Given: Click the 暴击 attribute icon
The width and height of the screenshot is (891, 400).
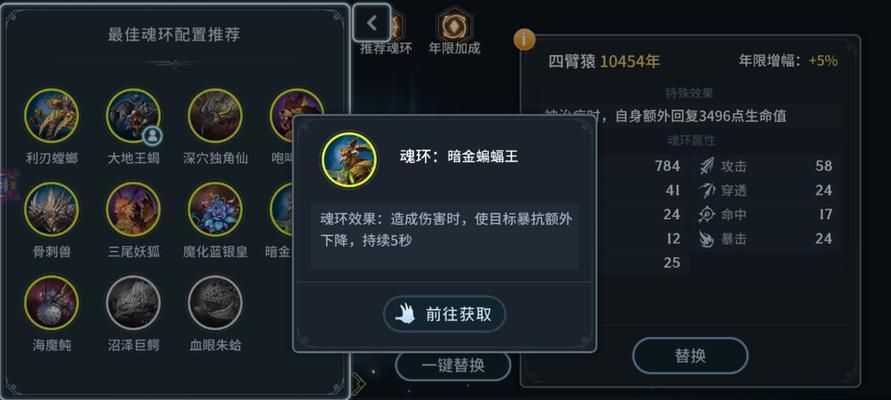Looking at the screenshot, I should coord(707,239).
